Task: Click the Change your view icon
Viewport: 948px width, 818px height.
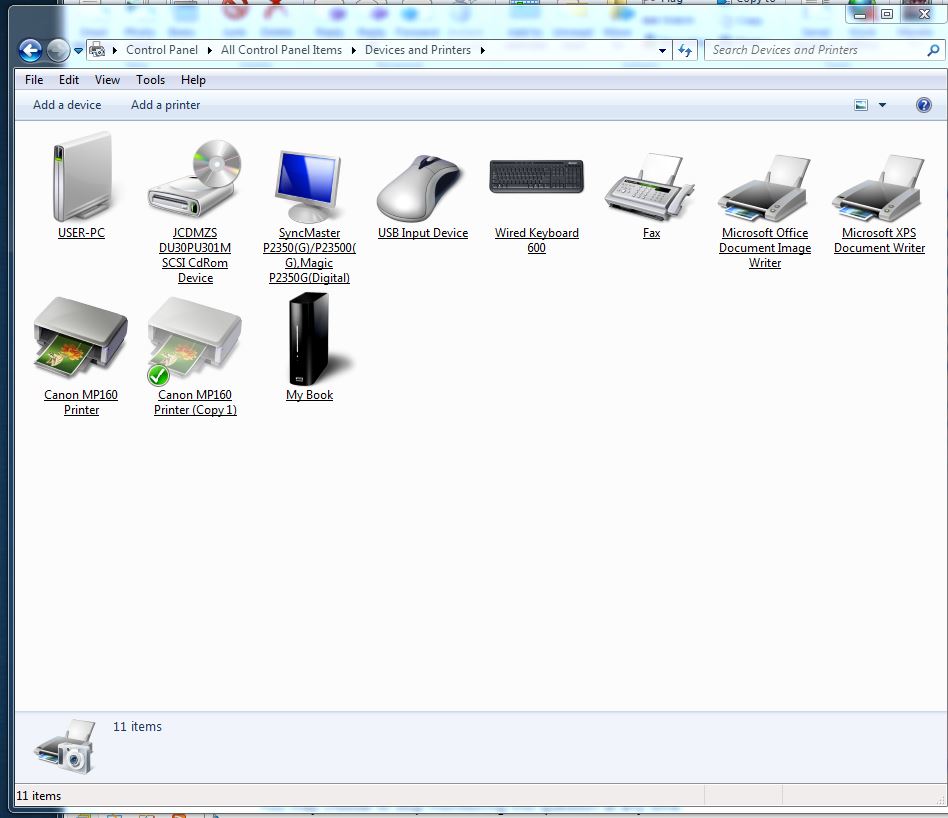Action: coord(861,105)
